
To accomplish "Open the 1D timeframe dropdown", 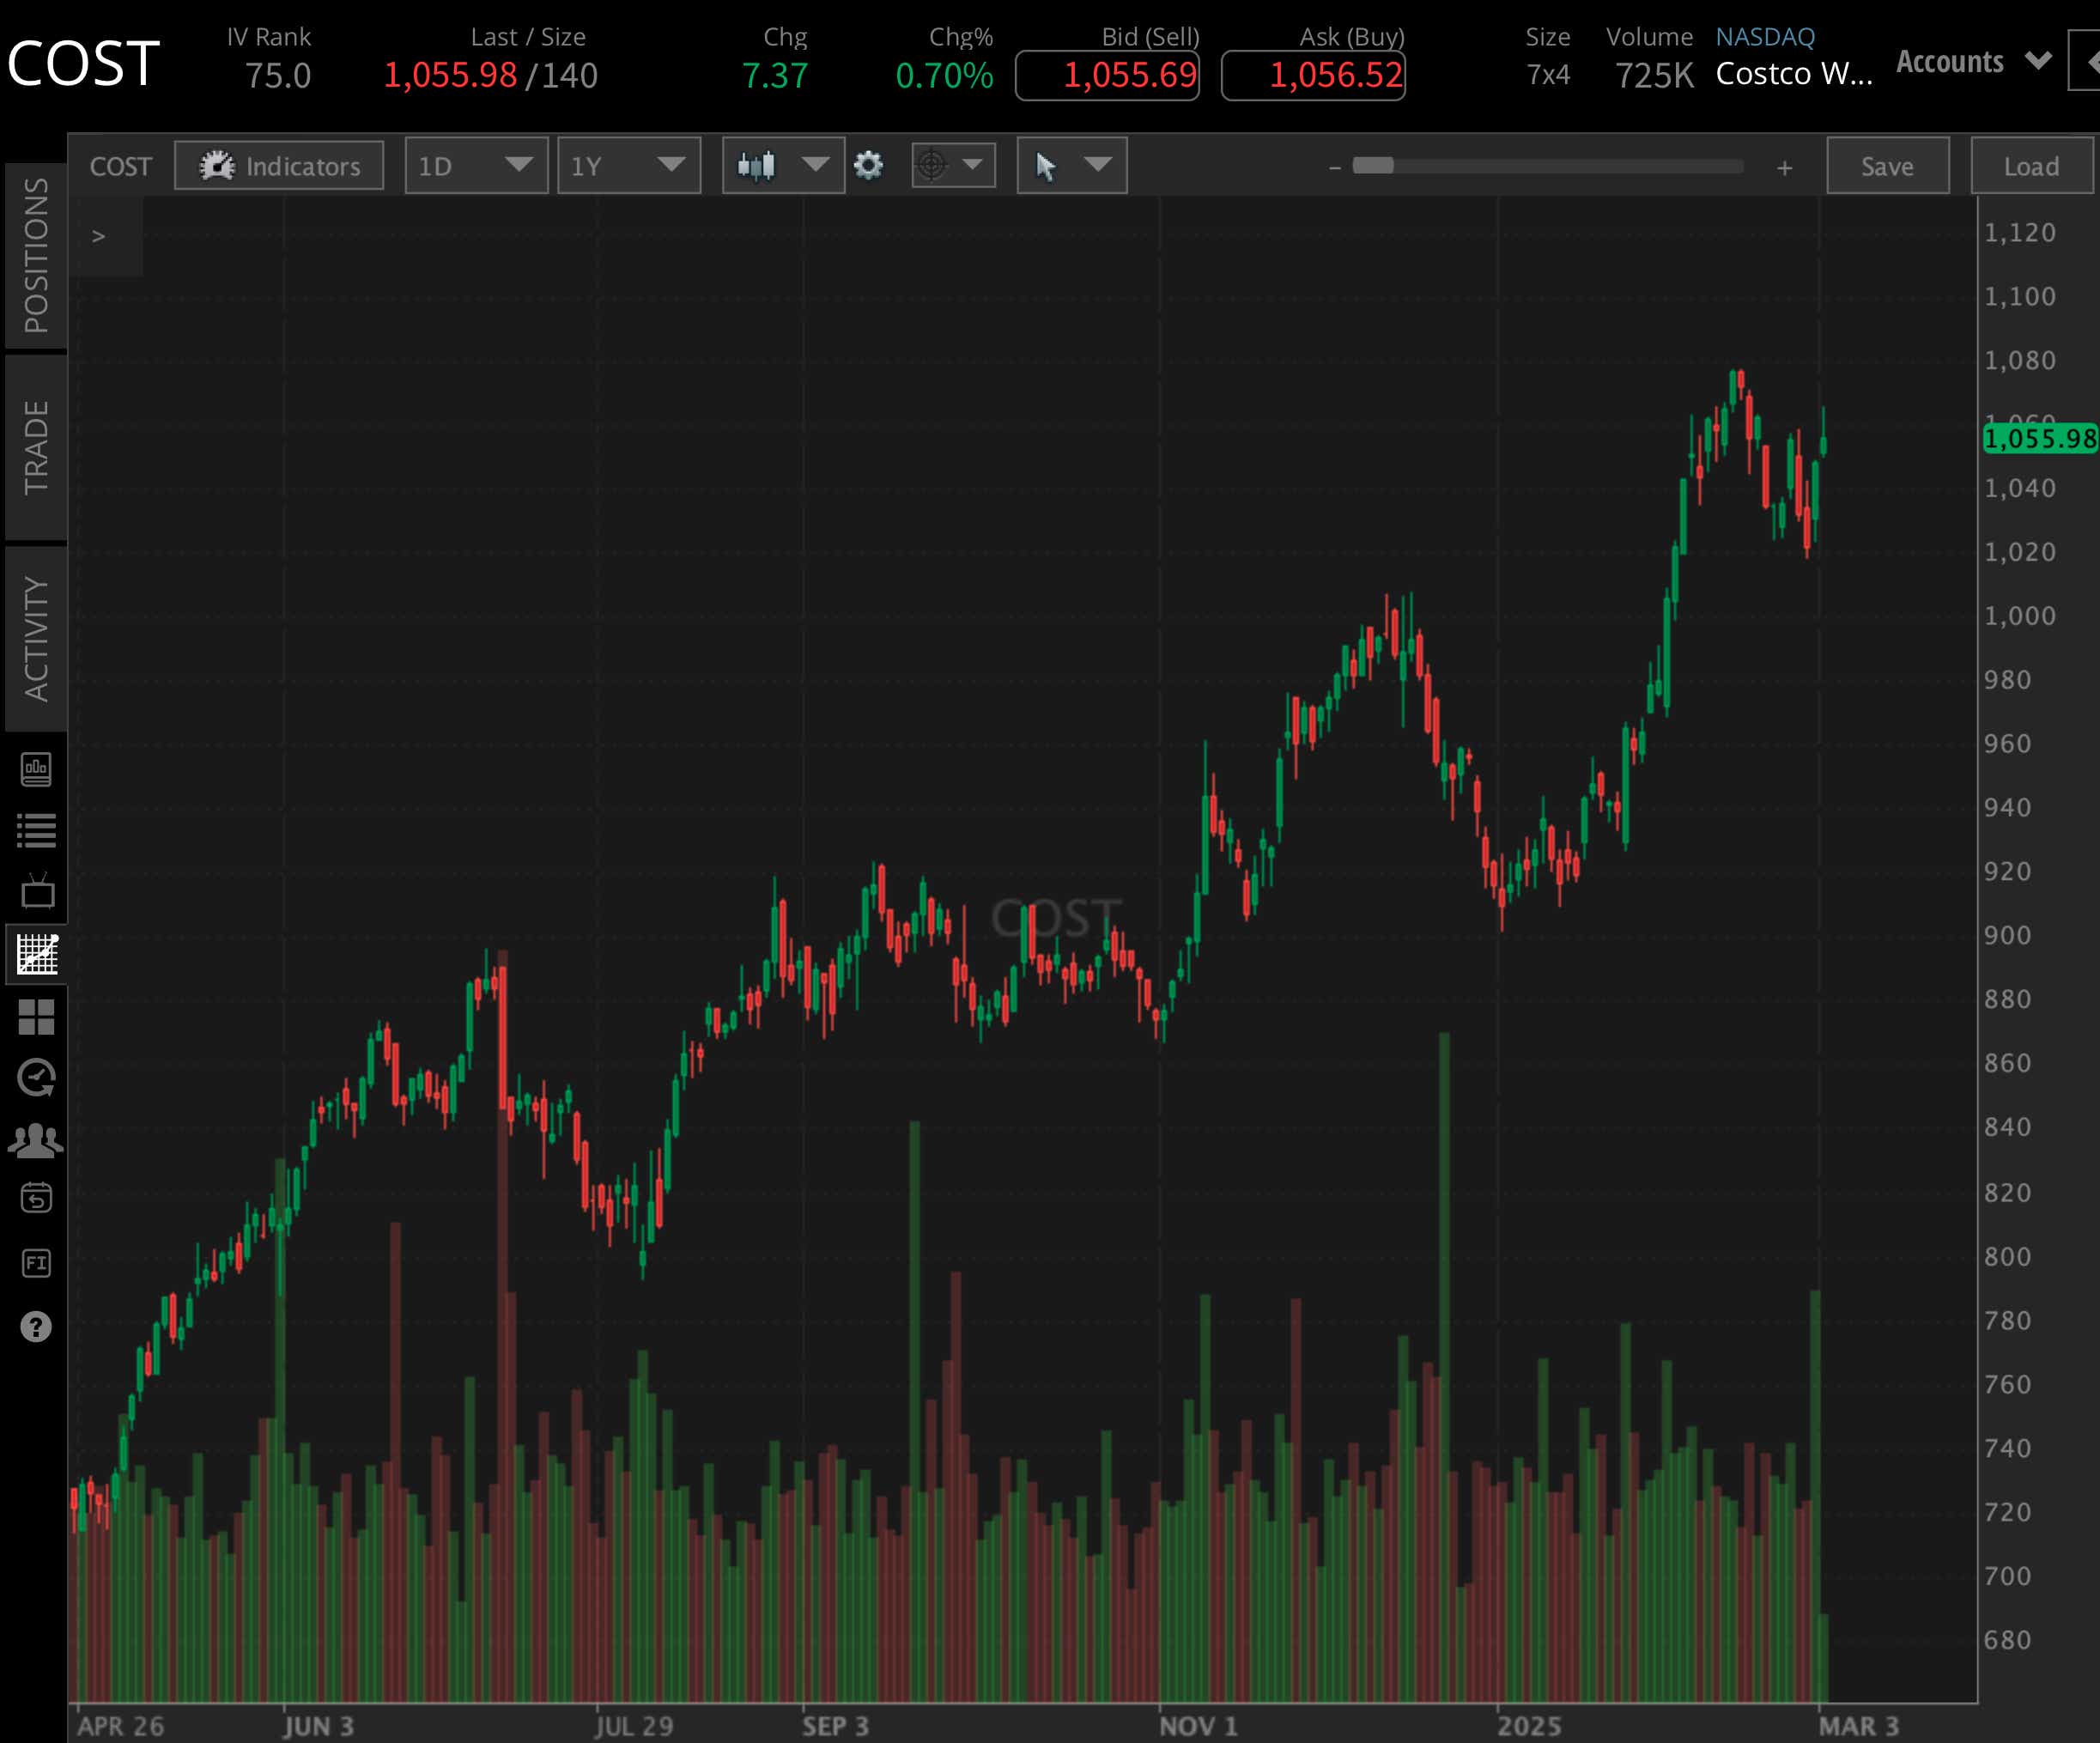I will [x=475, y=166].
